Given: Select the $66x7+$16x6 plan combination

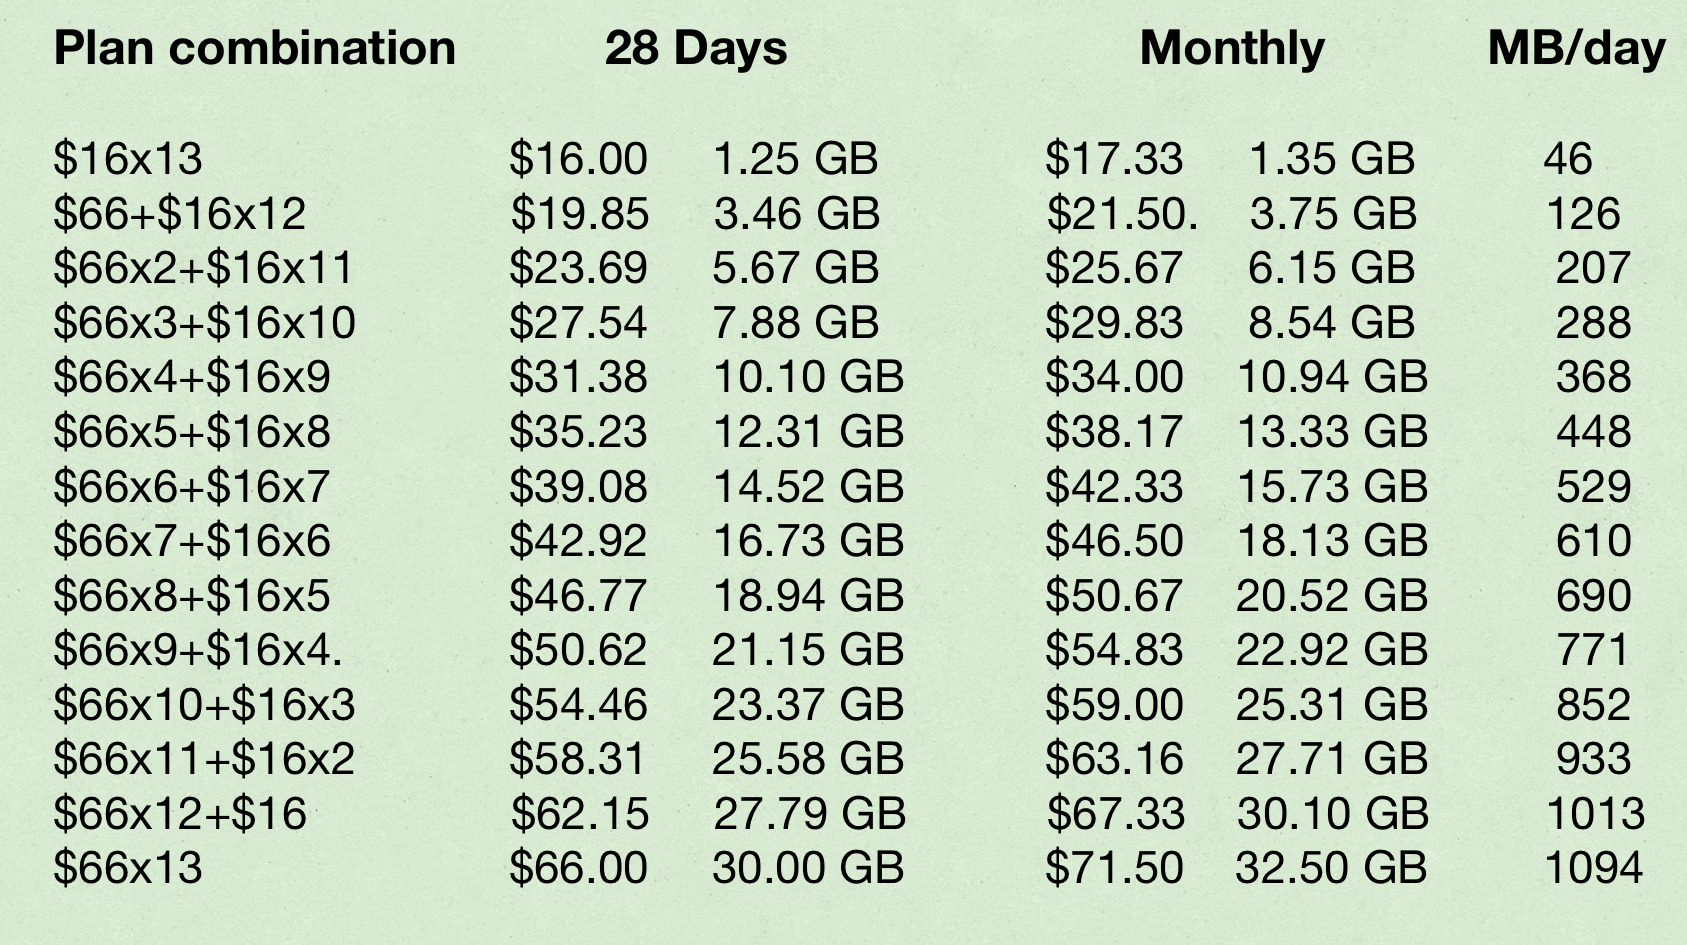Looking at the screenshot, I should point(192,541).
